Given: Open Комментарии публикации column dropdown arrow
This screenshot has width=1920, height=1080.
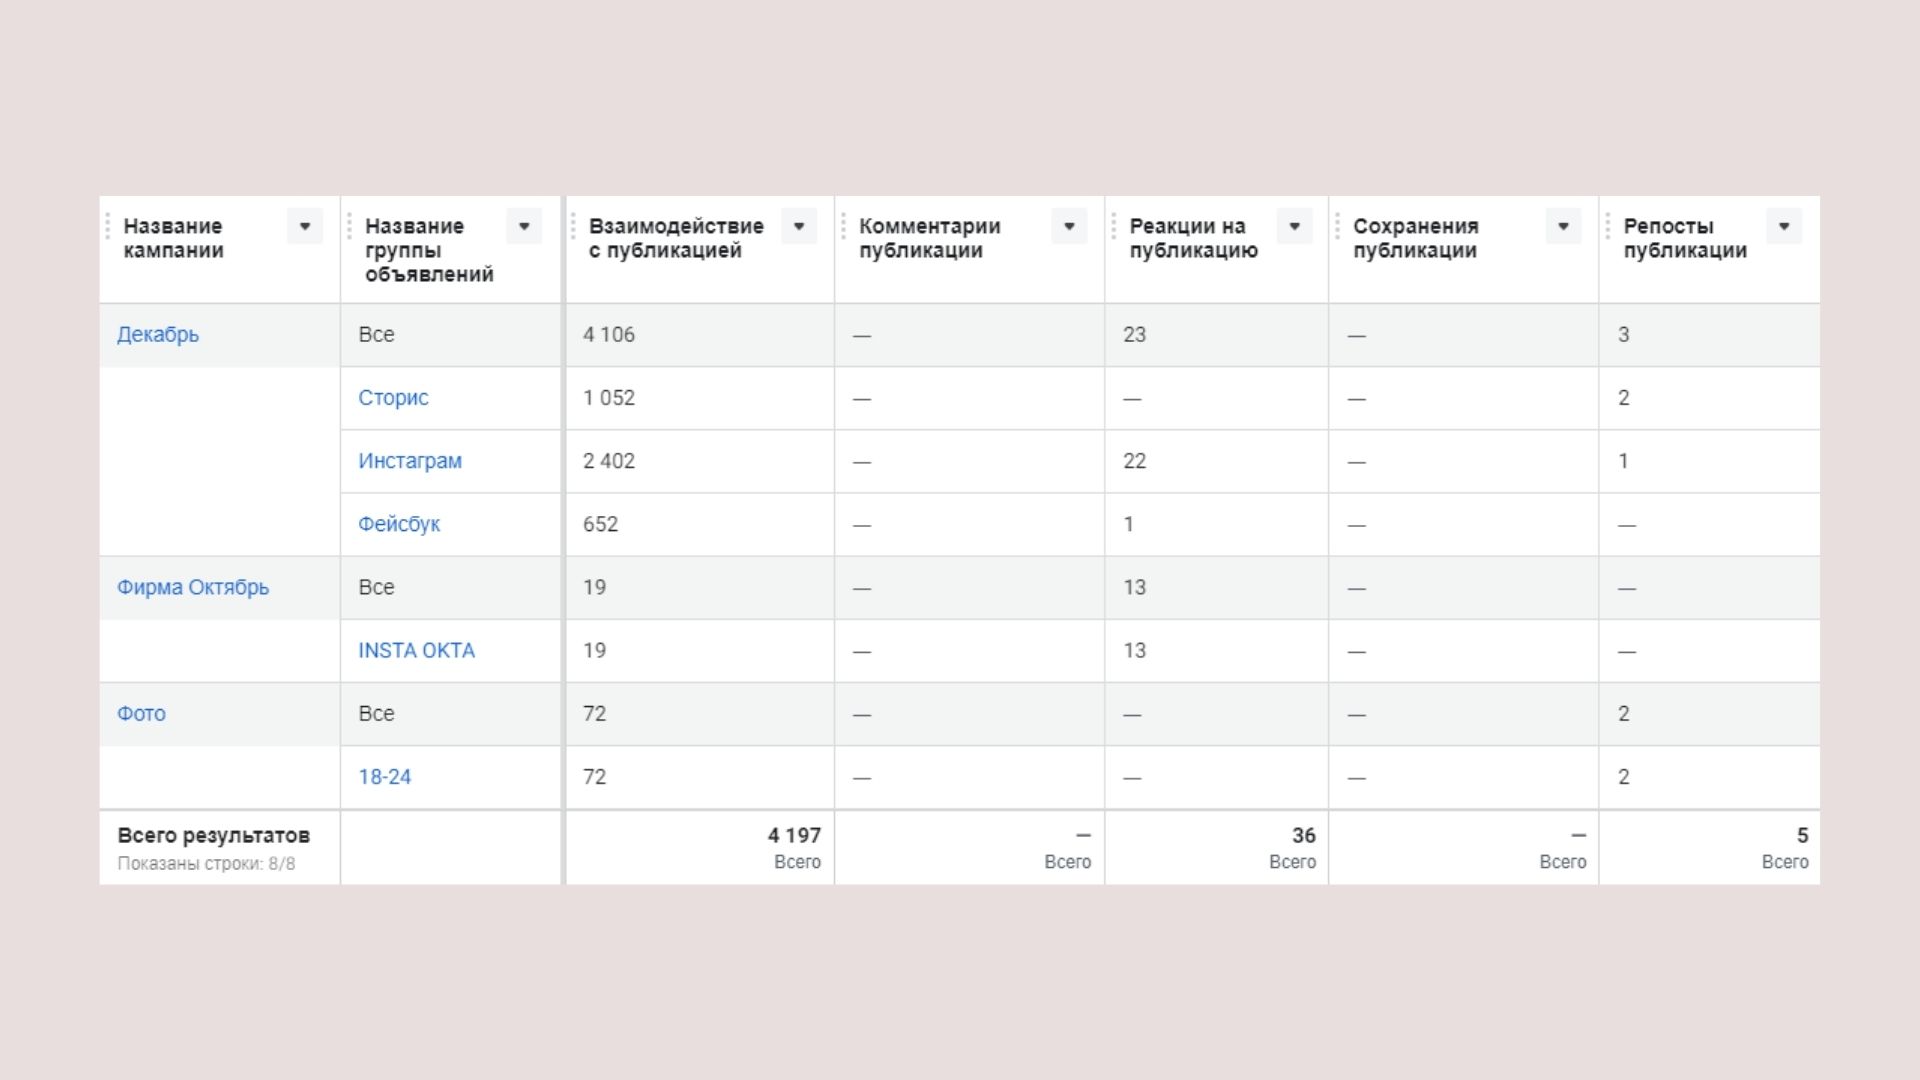Looking at the screenshot, I should click(1069, 226).
